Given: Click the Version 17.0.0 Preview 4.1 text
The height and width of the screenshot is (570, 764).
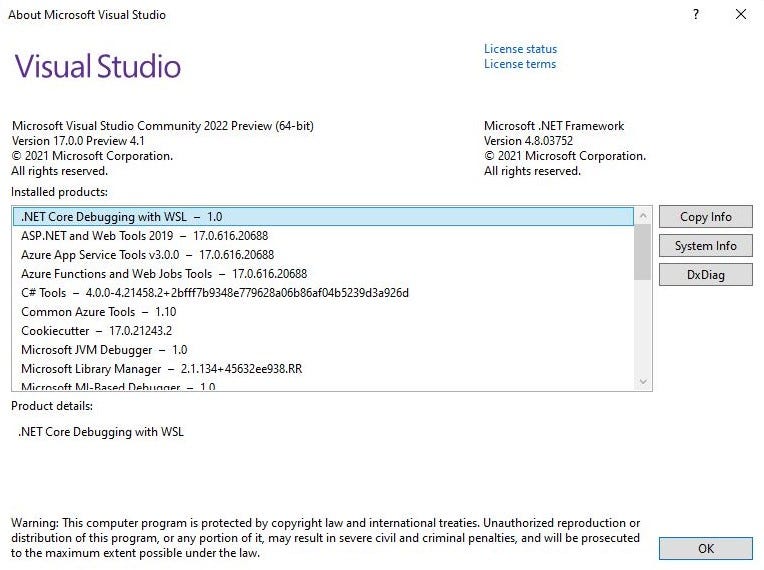Looking at the screenshot, I should tap(78, 141).
